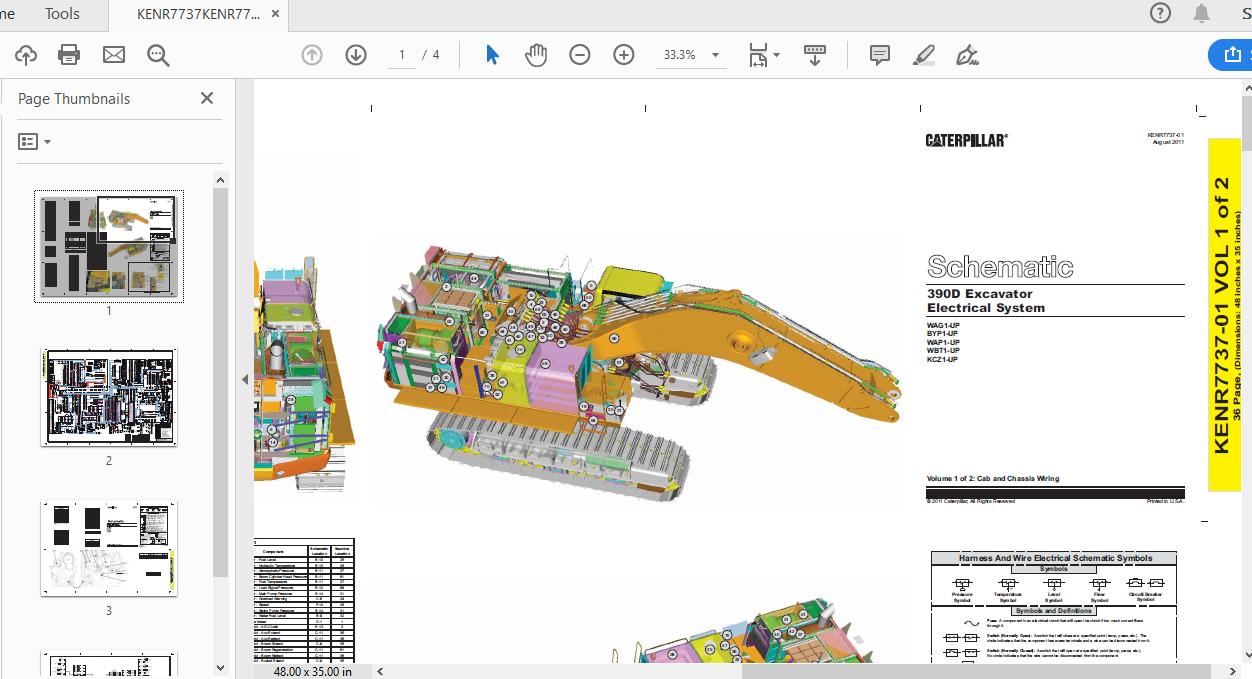Viewport: 1252px width, 679px height.
Task: Open the Tools tab
Action: (x=62, y=13)
